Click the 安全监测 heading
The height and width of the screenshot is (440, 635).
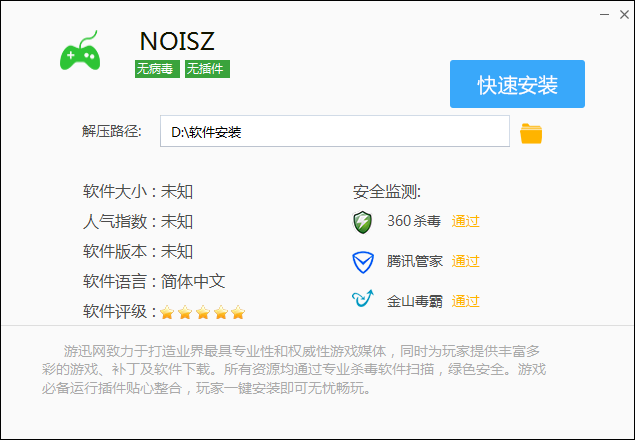point(387,192)
